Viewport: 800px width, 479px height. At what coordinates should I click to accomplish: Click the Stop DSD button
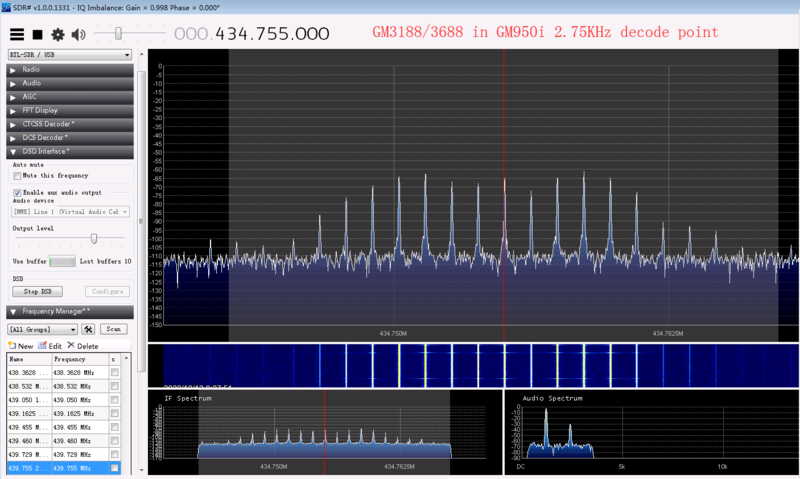click(38, 292)
